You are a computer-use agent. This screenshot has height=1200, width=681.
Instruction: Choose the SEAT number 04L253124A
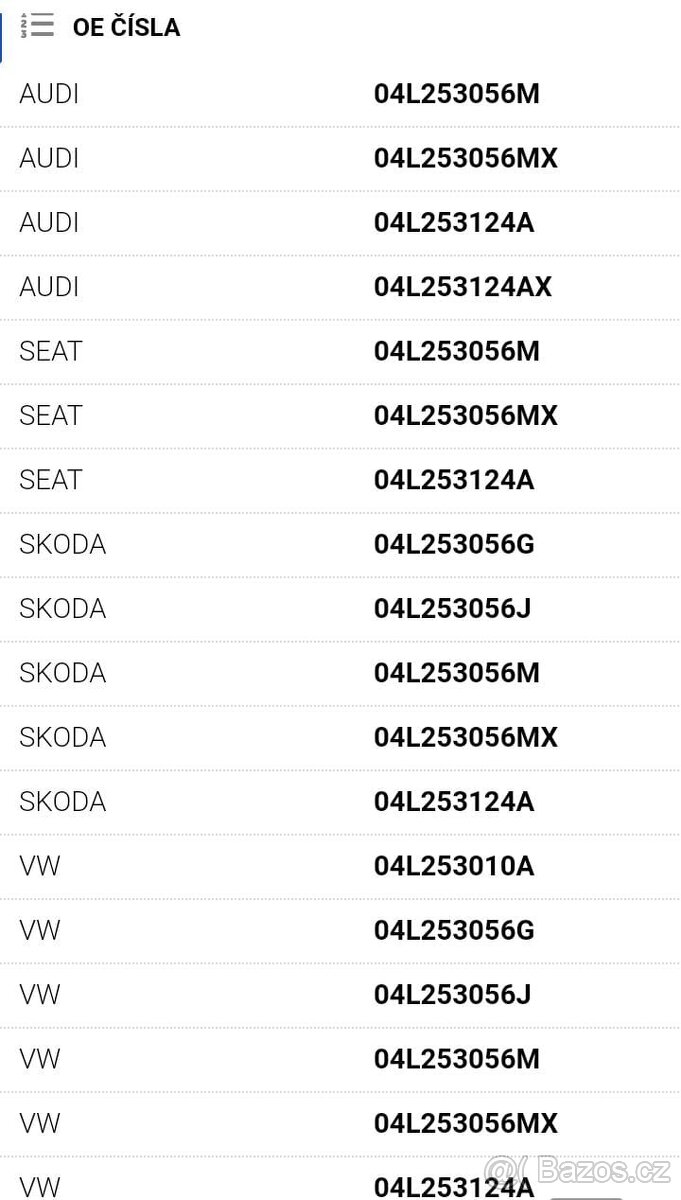click(x=454, y=480)
